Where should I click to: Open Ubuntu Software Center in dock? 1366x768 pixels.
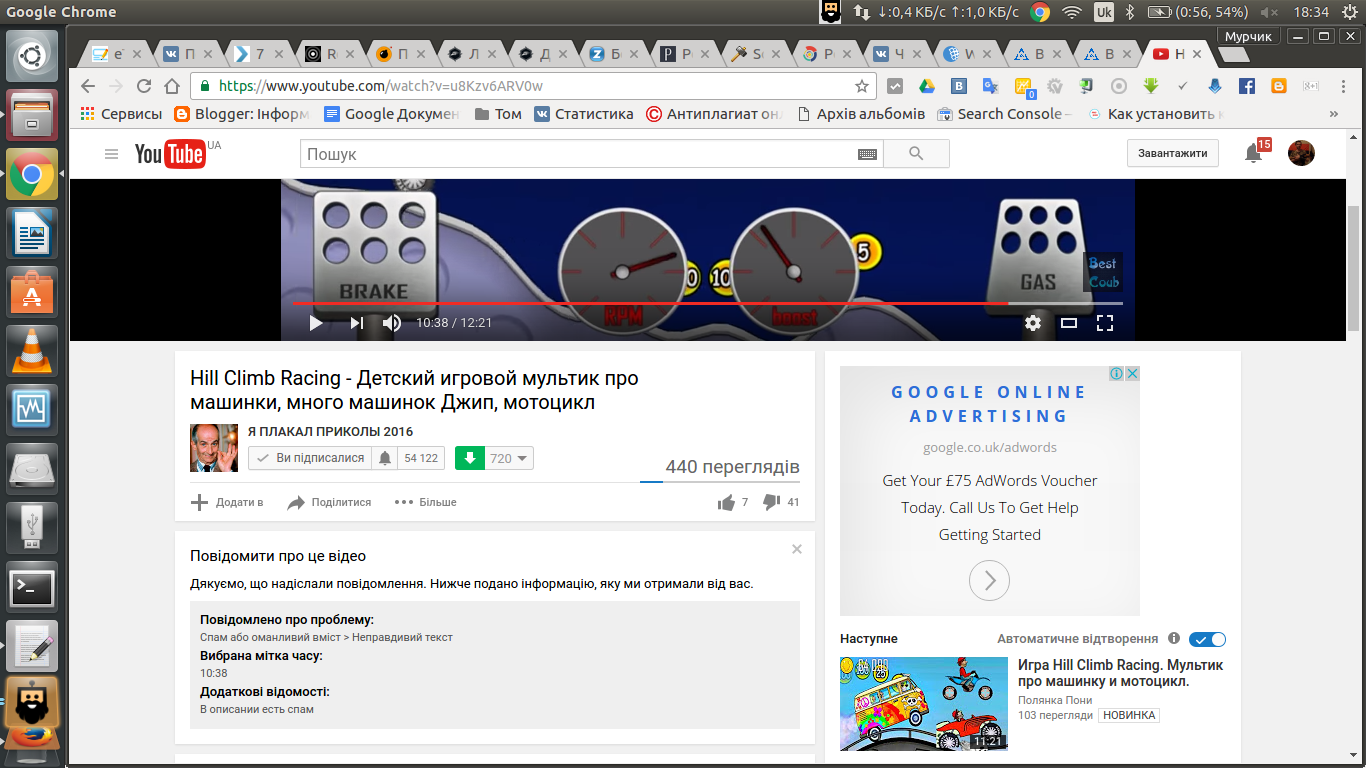(32, 292)
